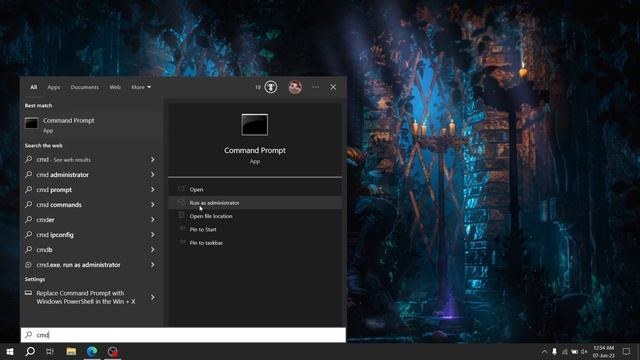
Task: Open the battery status tray icon
Action: tap(574, 351)
